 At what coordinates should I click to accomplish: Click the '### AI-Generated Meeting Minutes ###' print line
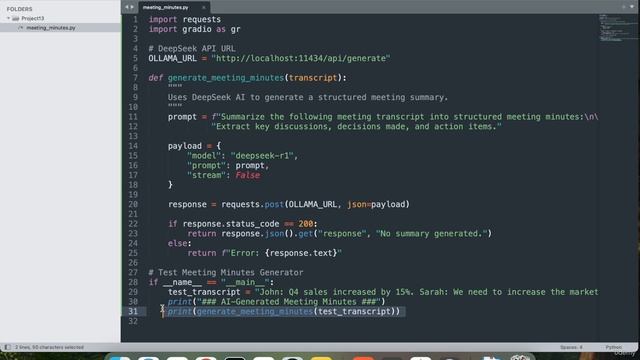pyautogui.click(x=276, y=302)
